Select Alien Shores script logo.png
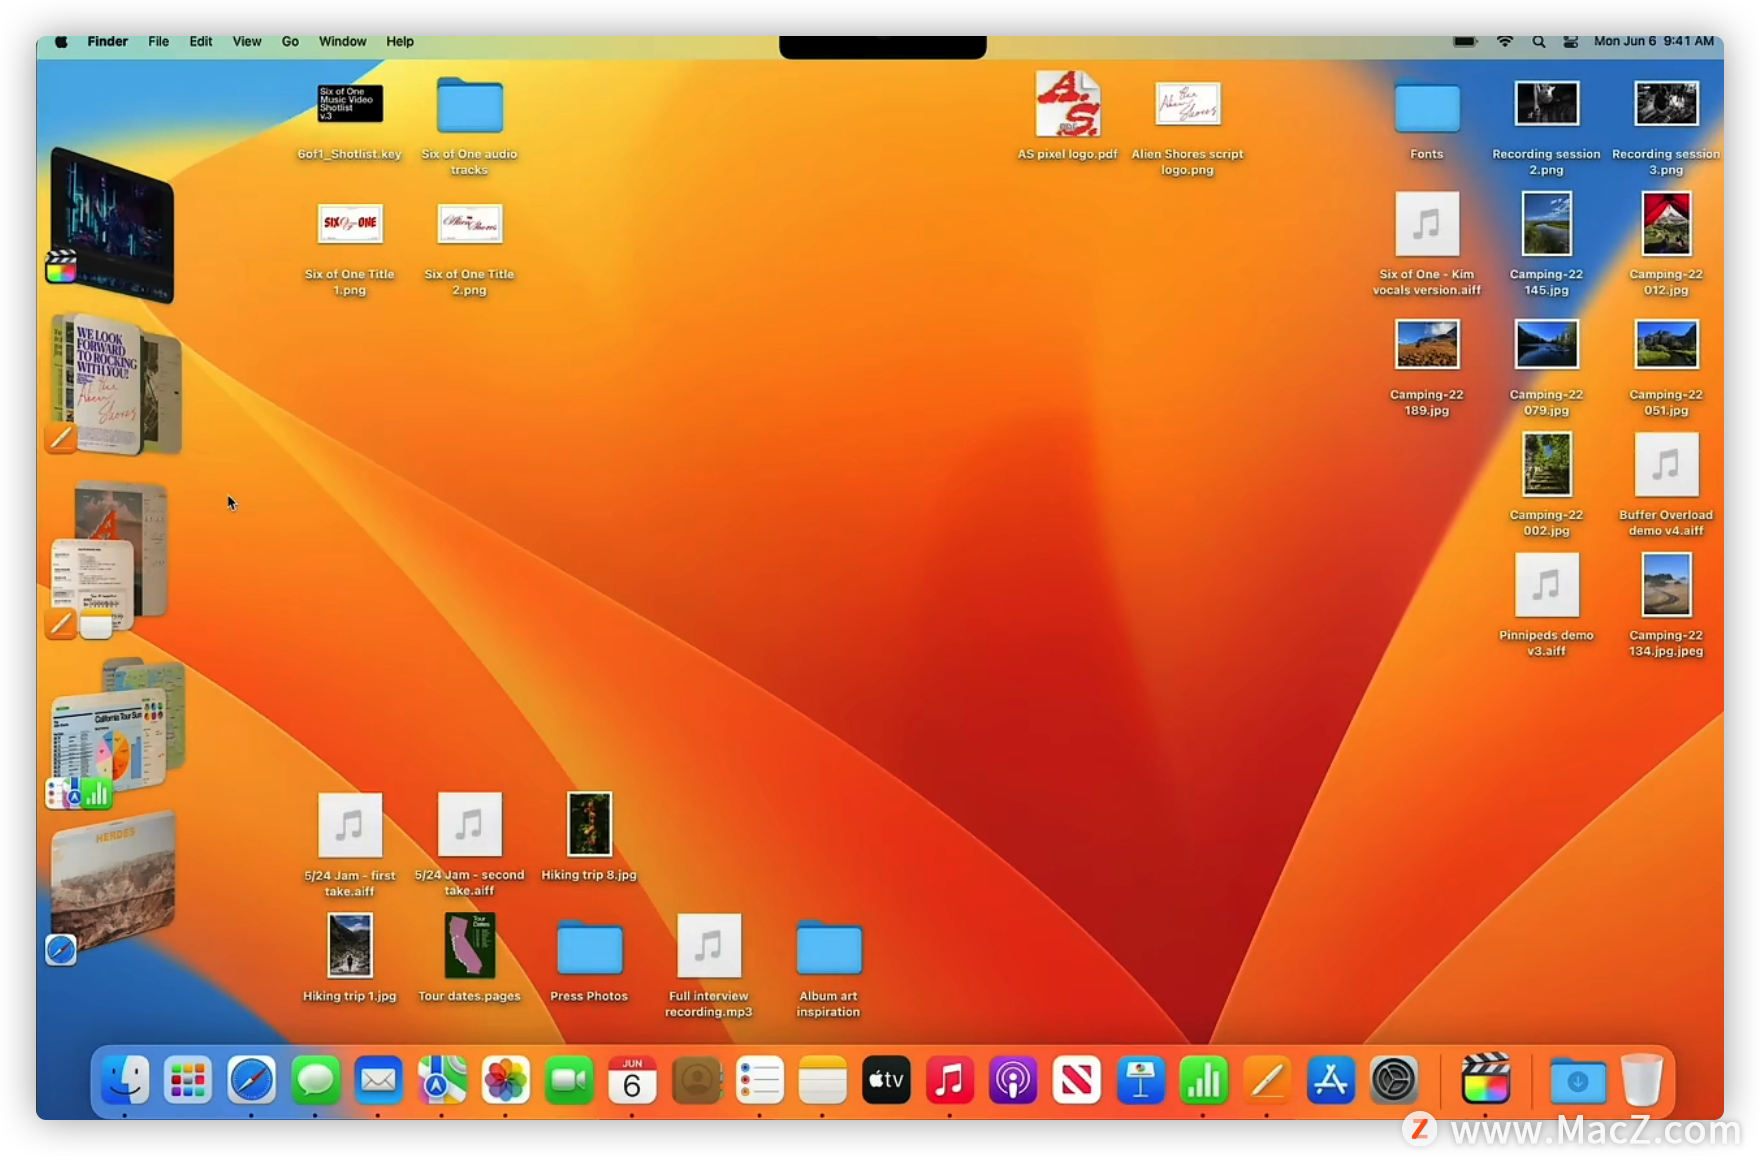The height and width of the screenshot is (1156, 1760). tap(1187, 128)
